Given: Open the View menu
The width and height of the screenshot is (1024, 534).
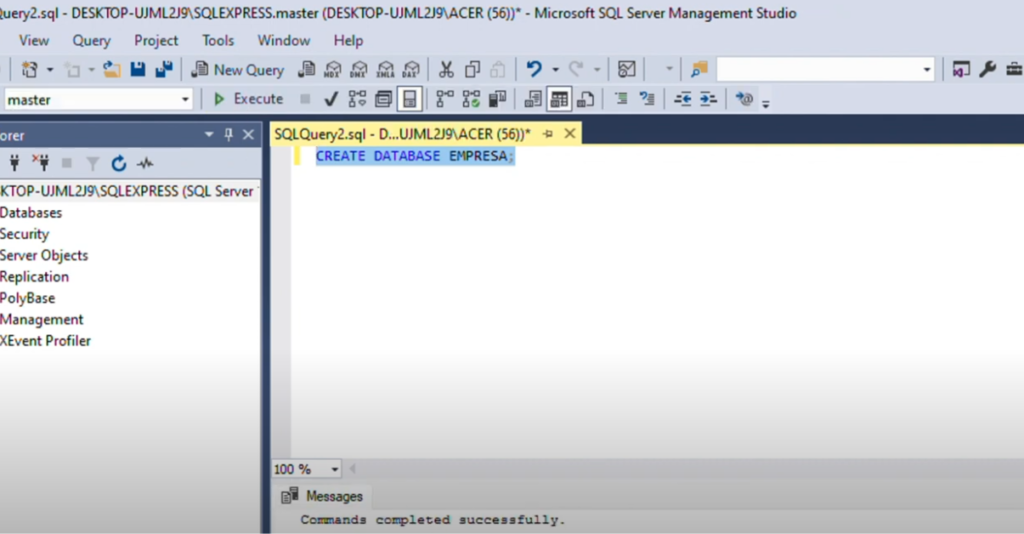Looking at the screenshot, I should point(34,40).
